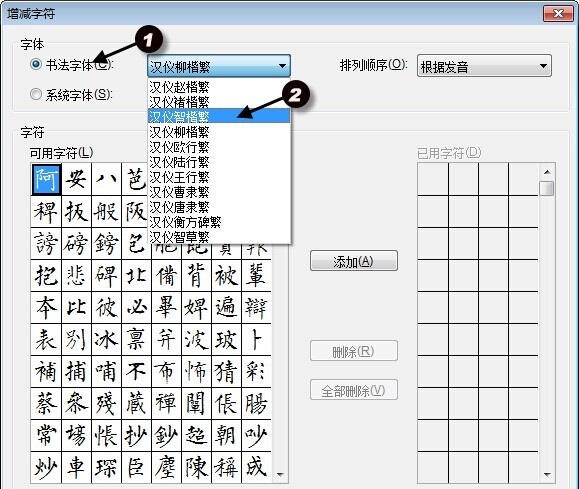Close the 增减字符 dialog
This screenshot has width=579, height=489.
coord(559,14)
